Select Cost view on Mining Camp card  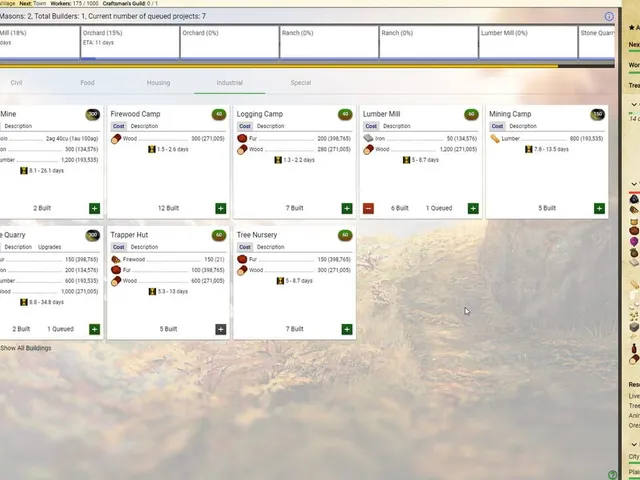click(497, 126)
